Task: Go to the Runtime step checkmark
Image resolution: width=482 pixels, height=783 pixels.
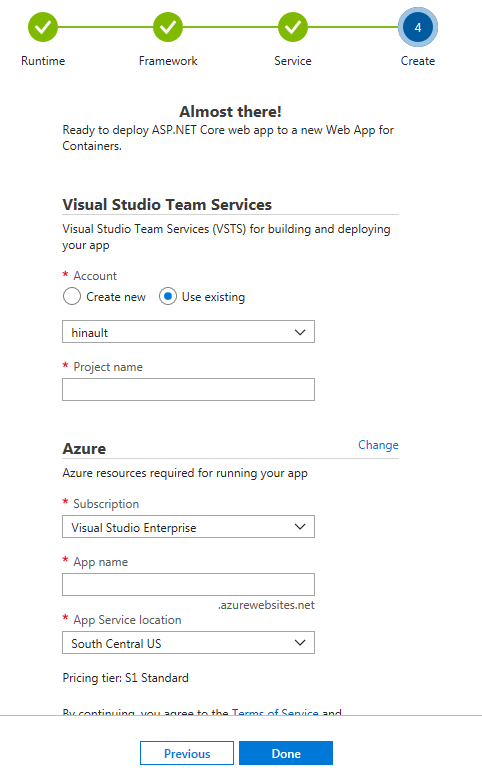Action: (x=43, y=27)
